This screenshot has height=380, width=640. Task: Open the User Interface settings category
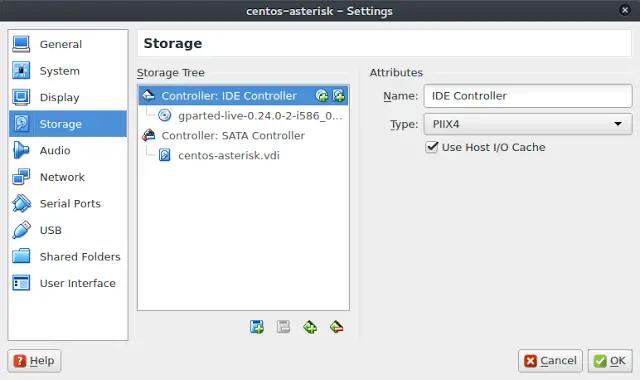[x=68, y=283]
